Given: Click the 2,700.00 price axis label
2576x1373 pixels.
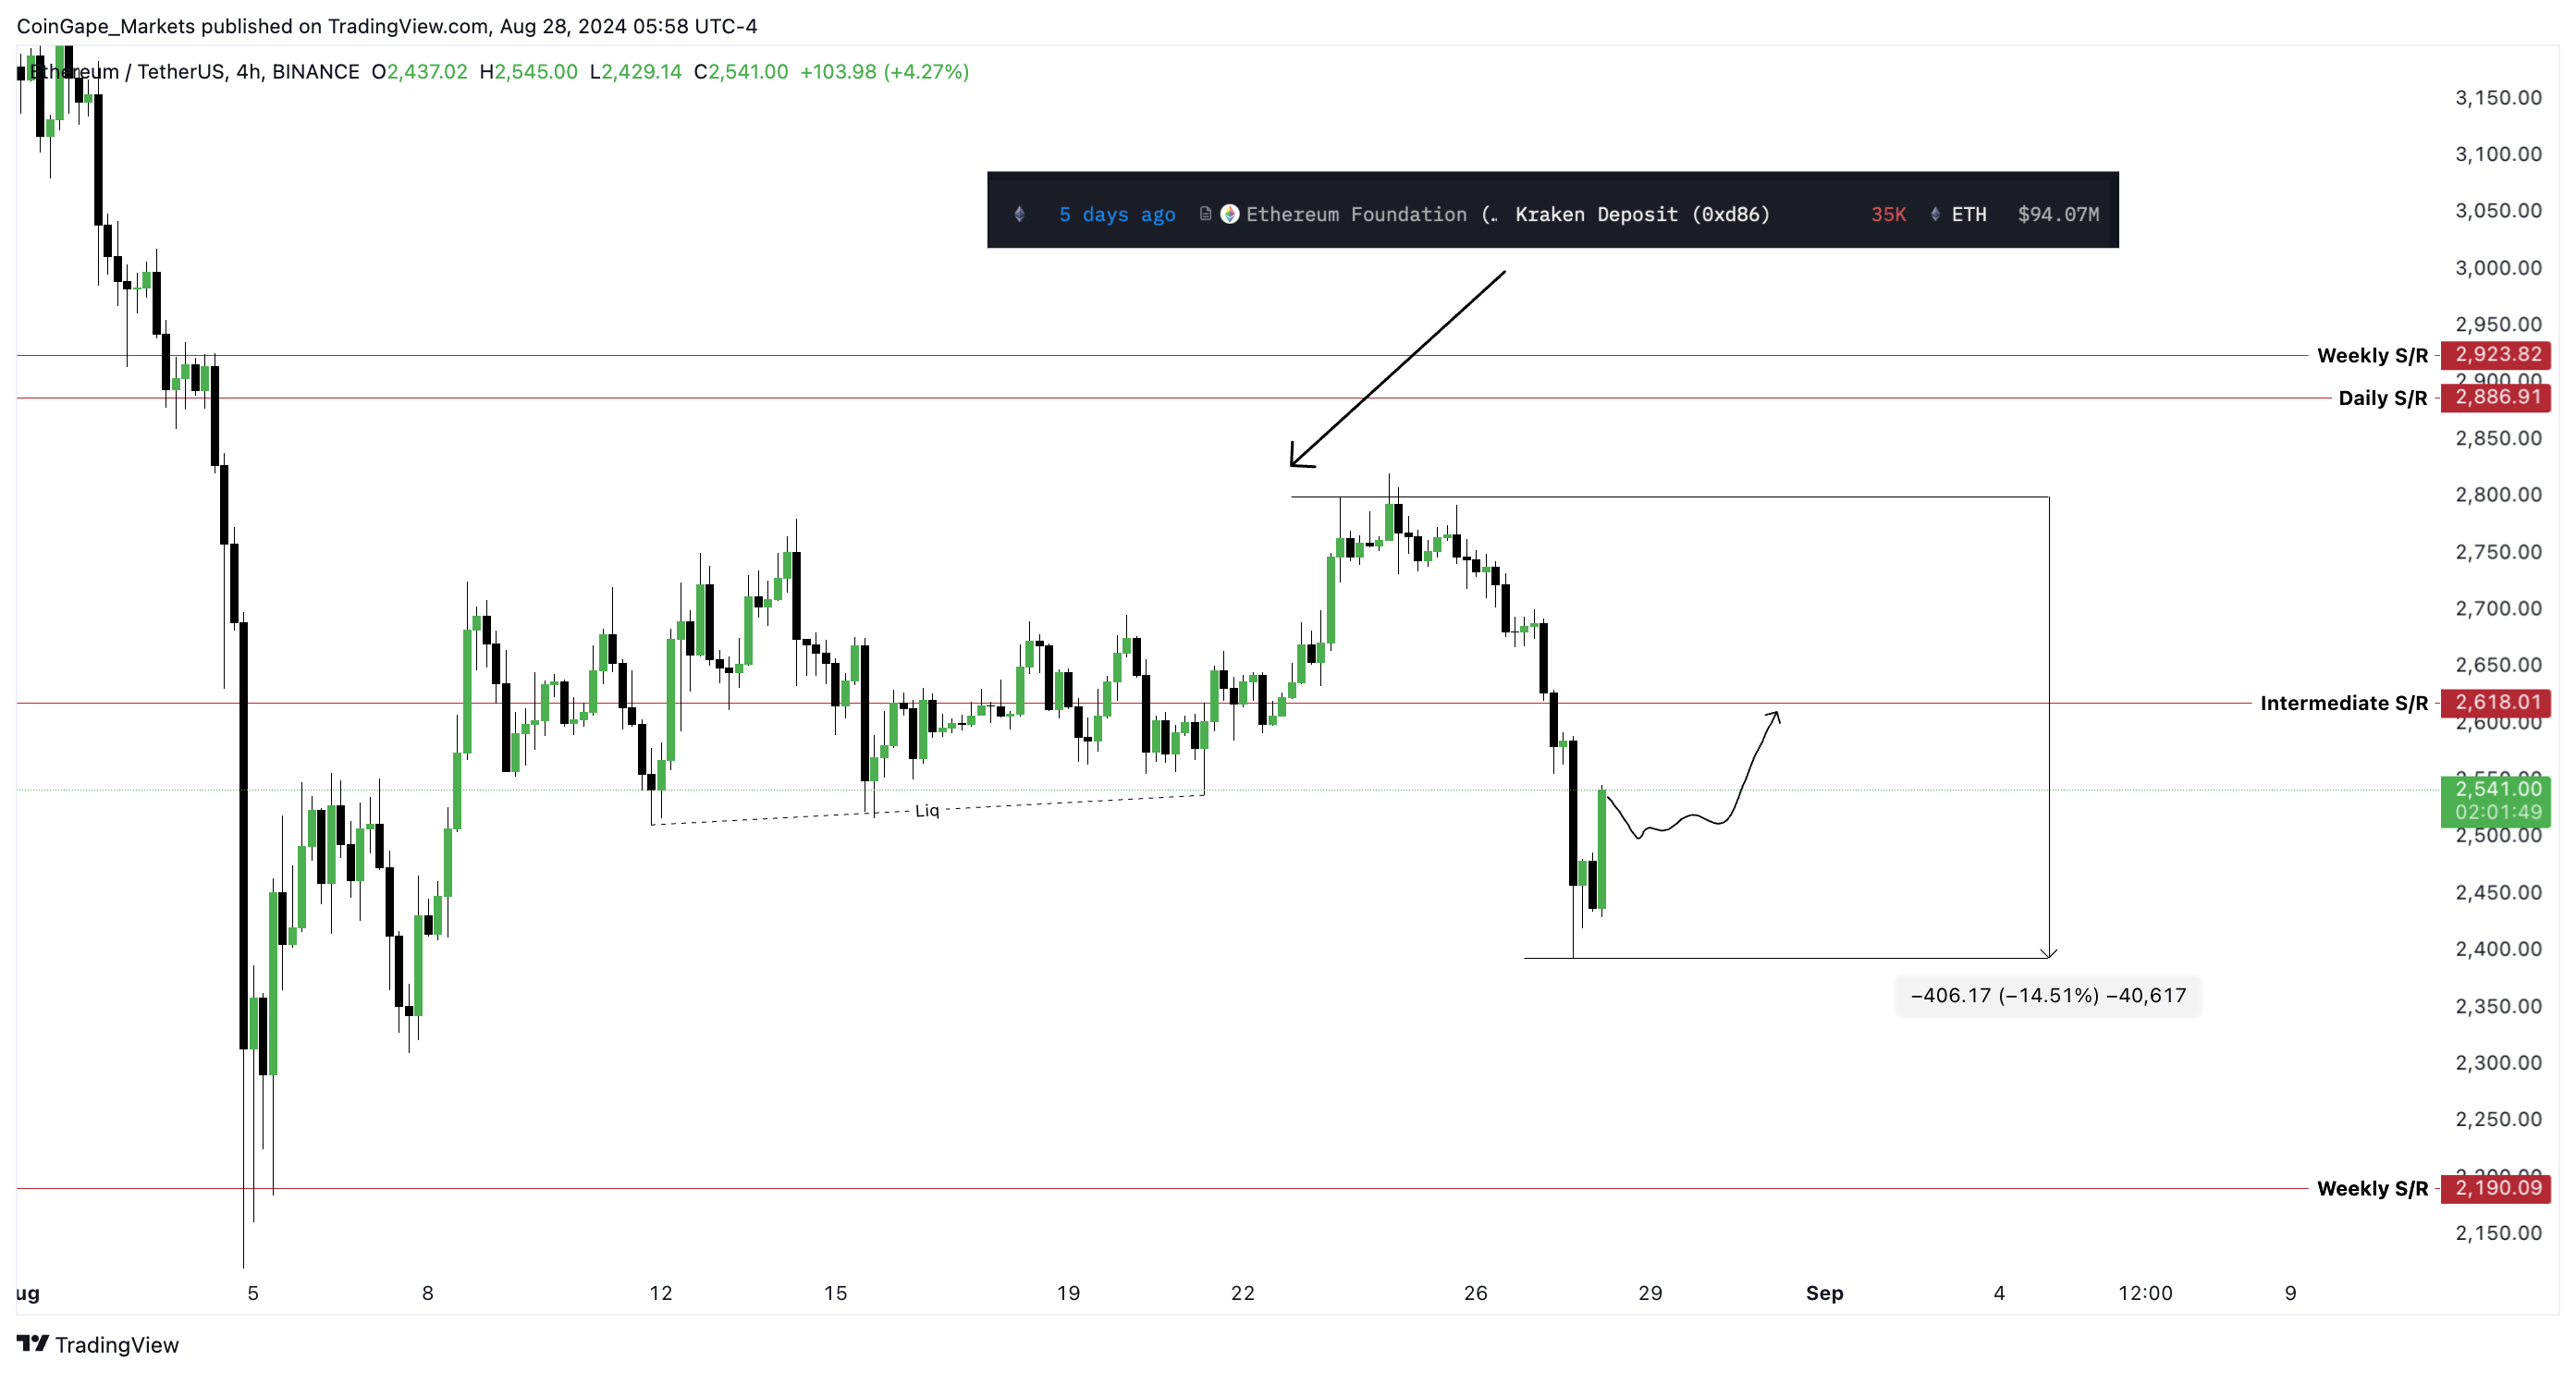Looking at the screenshot, I should point(2498,608).
